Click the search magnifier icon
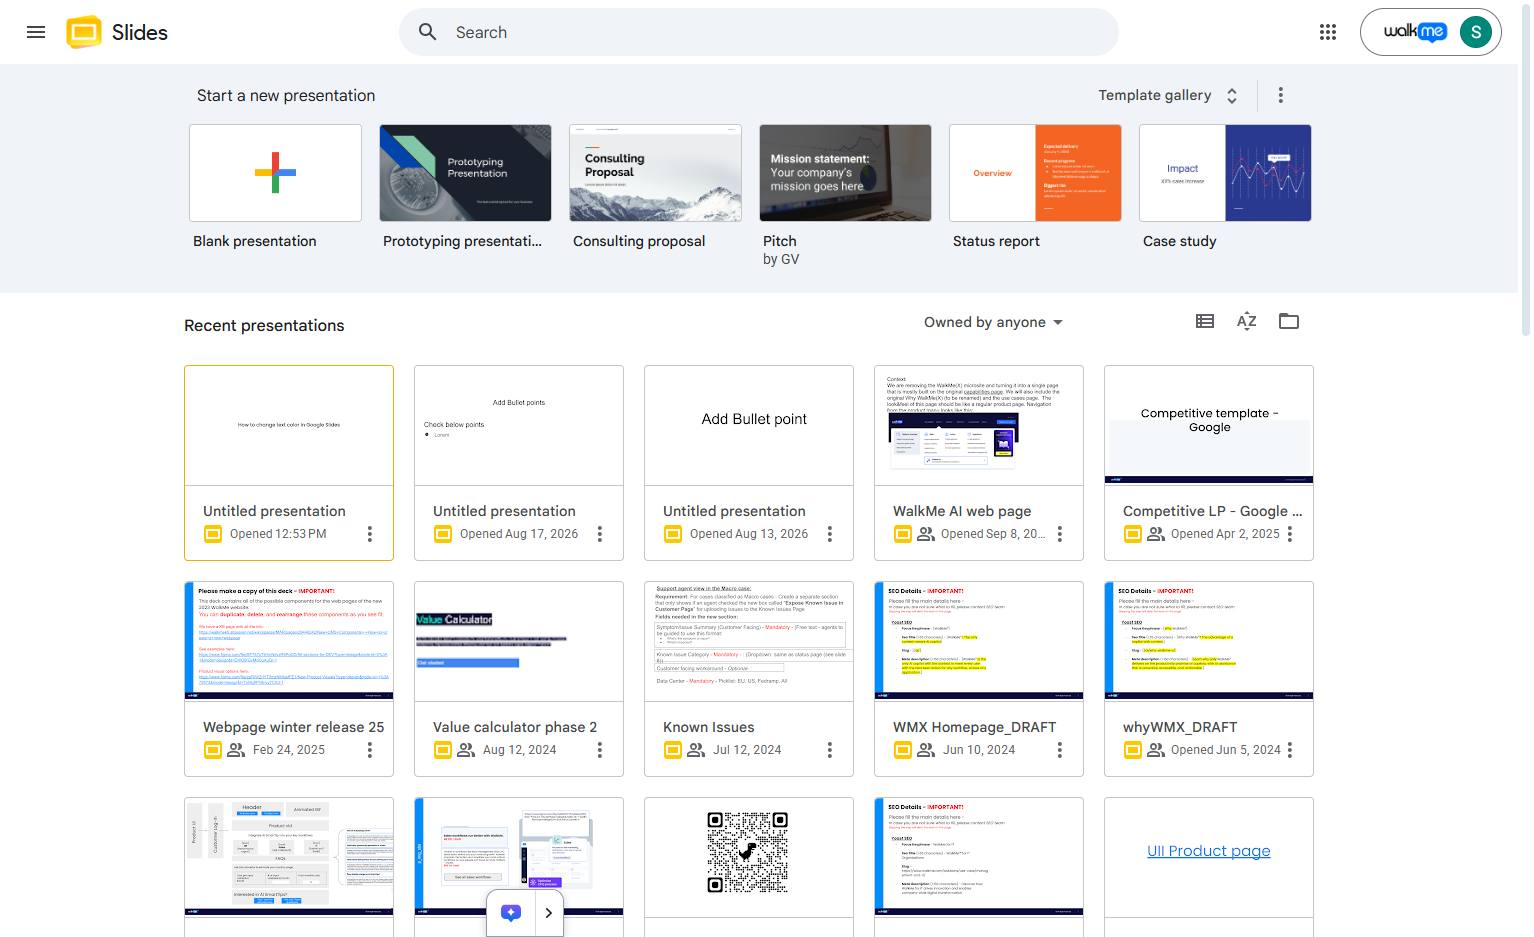This screenshot has height=937, width=1534. click(x=427, y=32)
